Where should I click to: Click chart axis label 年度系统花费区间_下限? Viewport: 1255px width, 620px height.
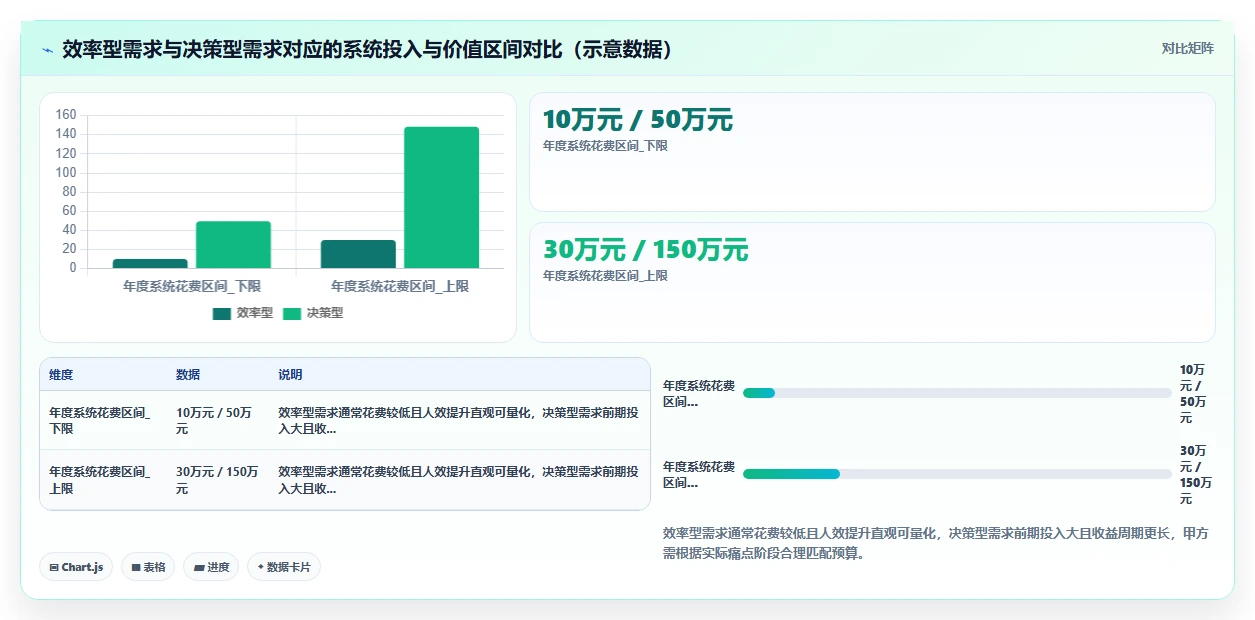(x=192, y=286)
